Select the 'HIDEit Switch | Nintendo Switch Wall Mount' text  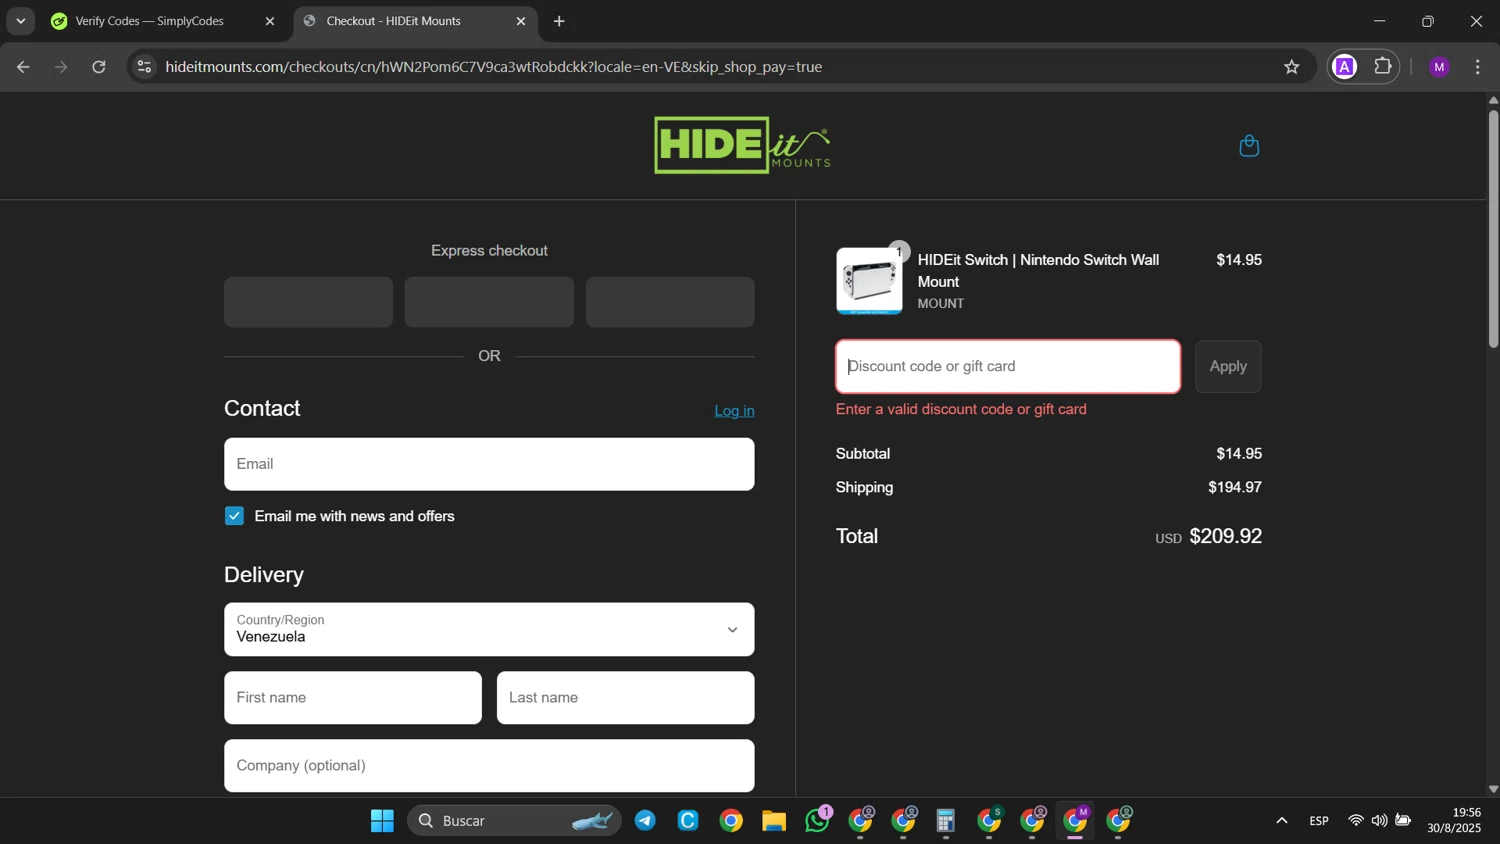tap(1038, 271)
